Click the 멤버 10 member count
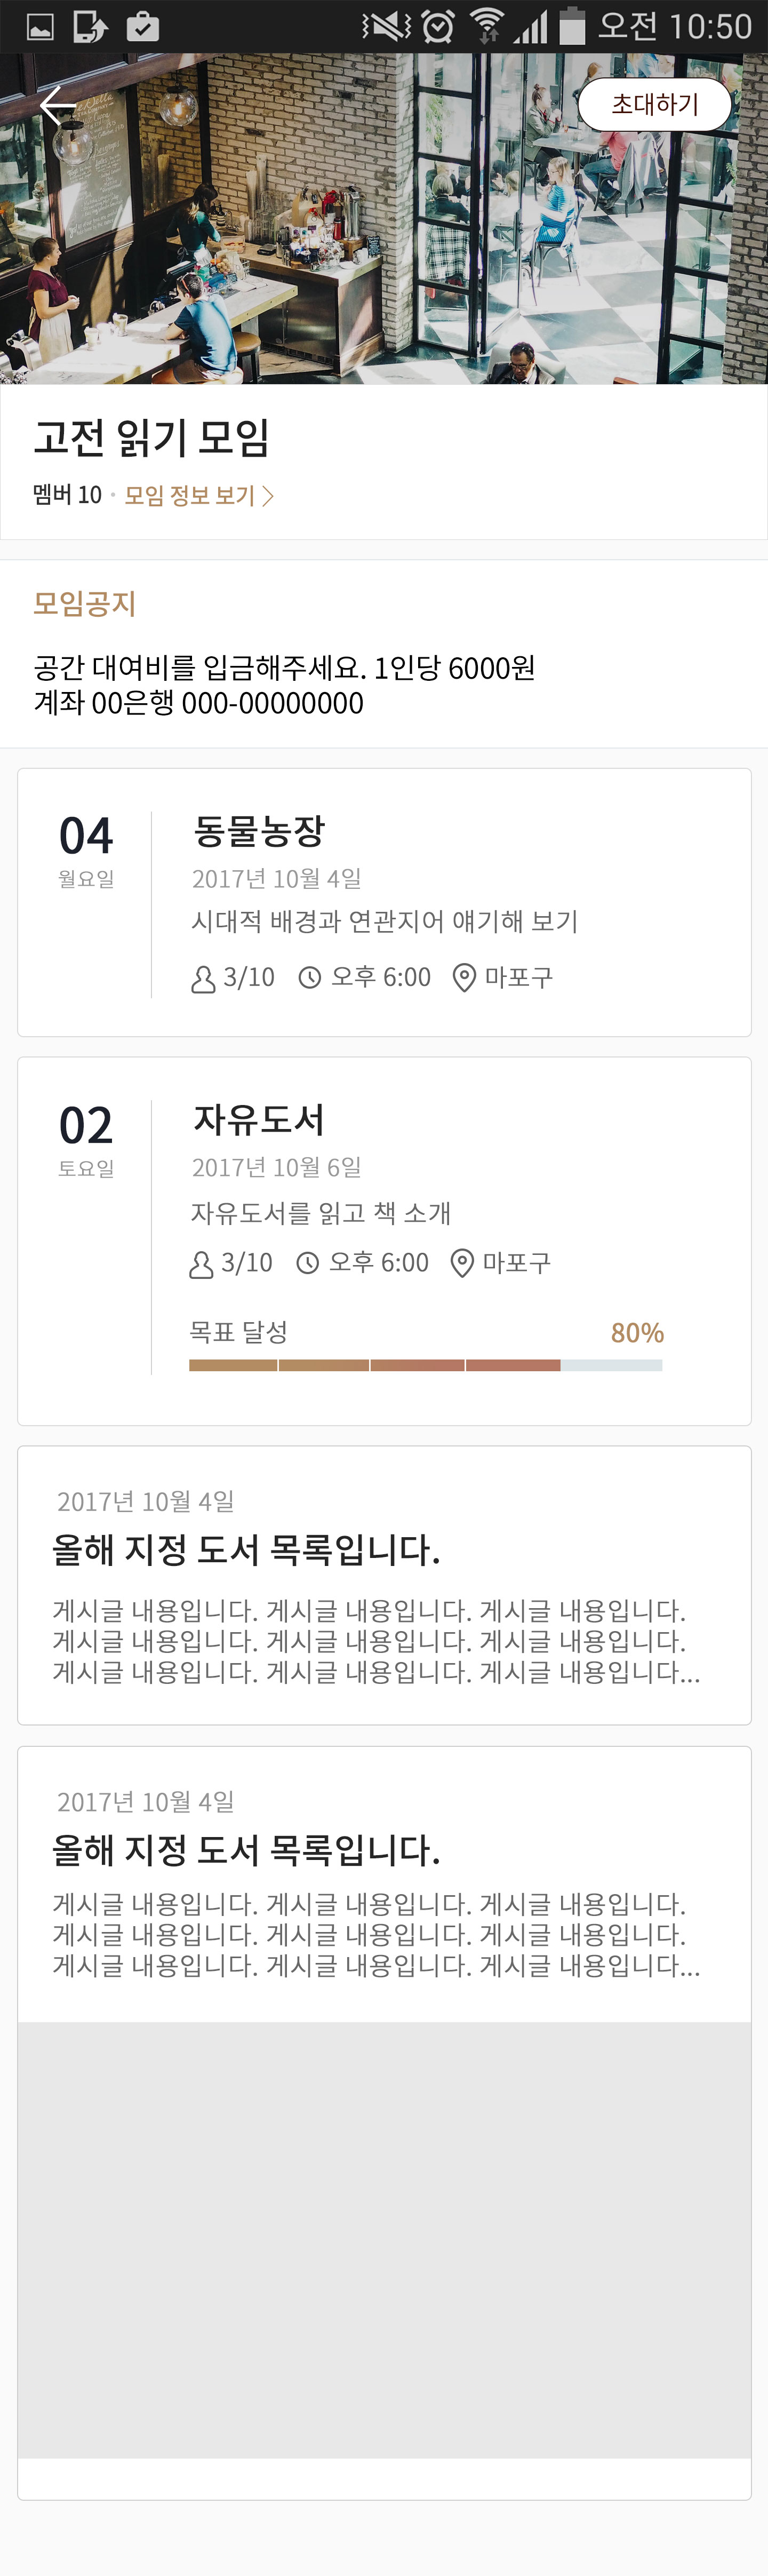768x2576 pixels. tap(67, 495)
